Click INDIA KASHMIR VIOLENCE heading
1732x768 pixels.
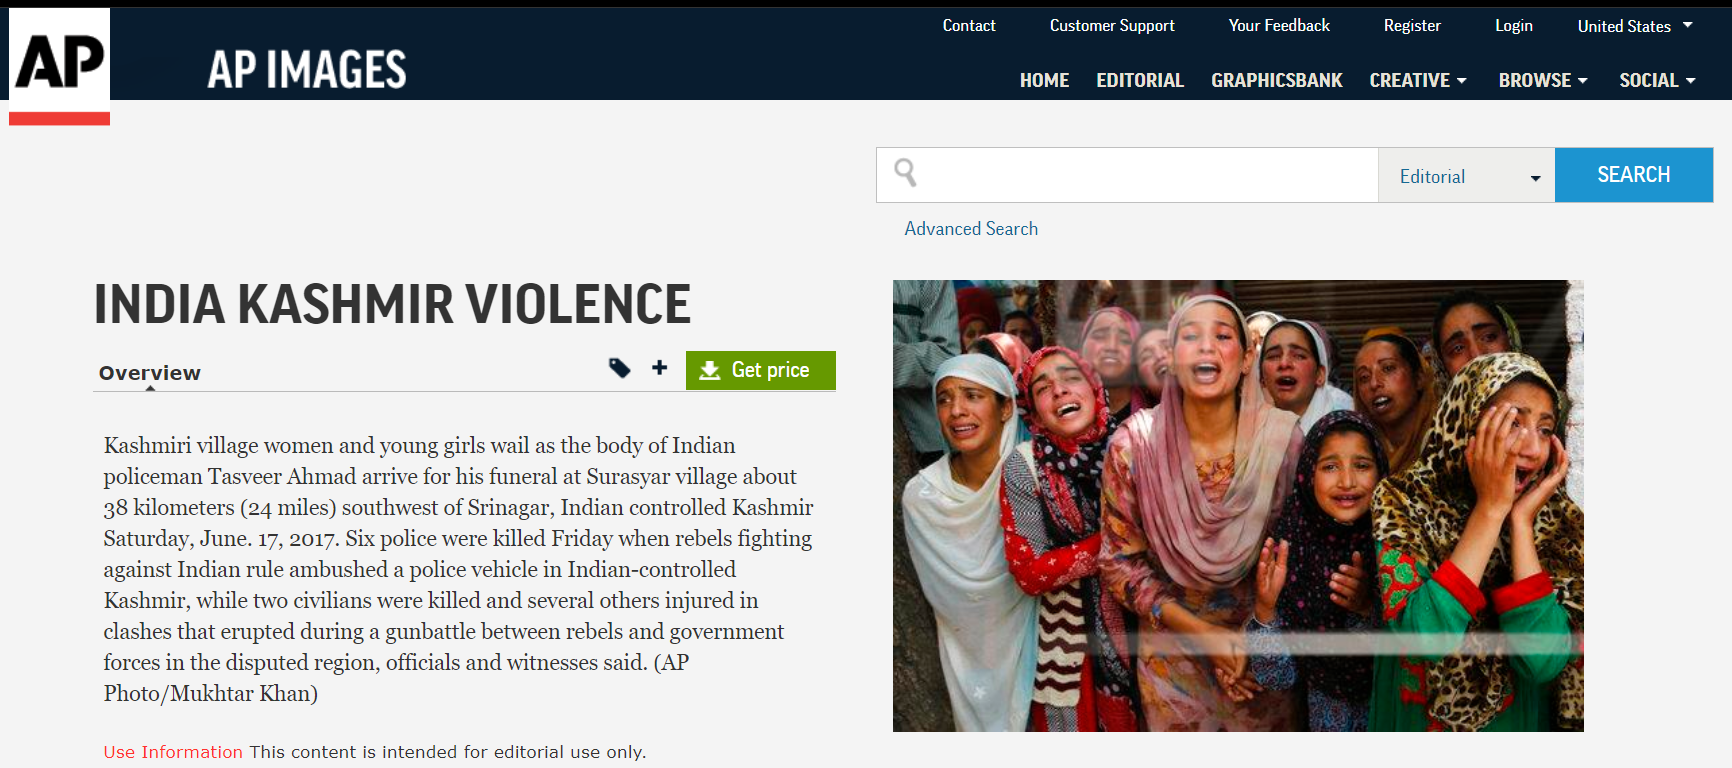(x=392, y=304)
